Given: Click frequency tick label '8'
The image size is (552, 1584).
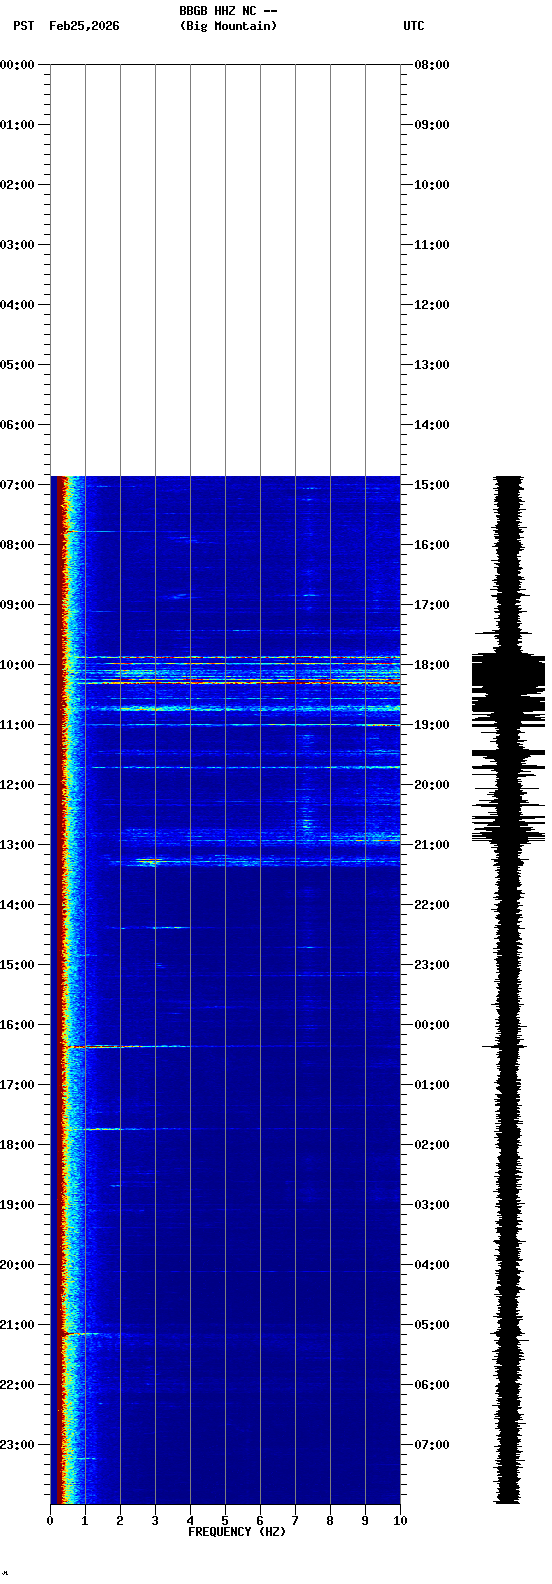Looking at the screenshot, I should pyautogui.click(x=330, y=1521).
